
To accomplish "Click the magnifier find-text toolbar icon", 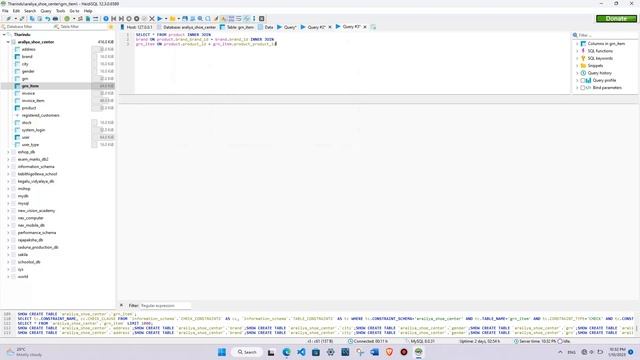I will point(200,19).
